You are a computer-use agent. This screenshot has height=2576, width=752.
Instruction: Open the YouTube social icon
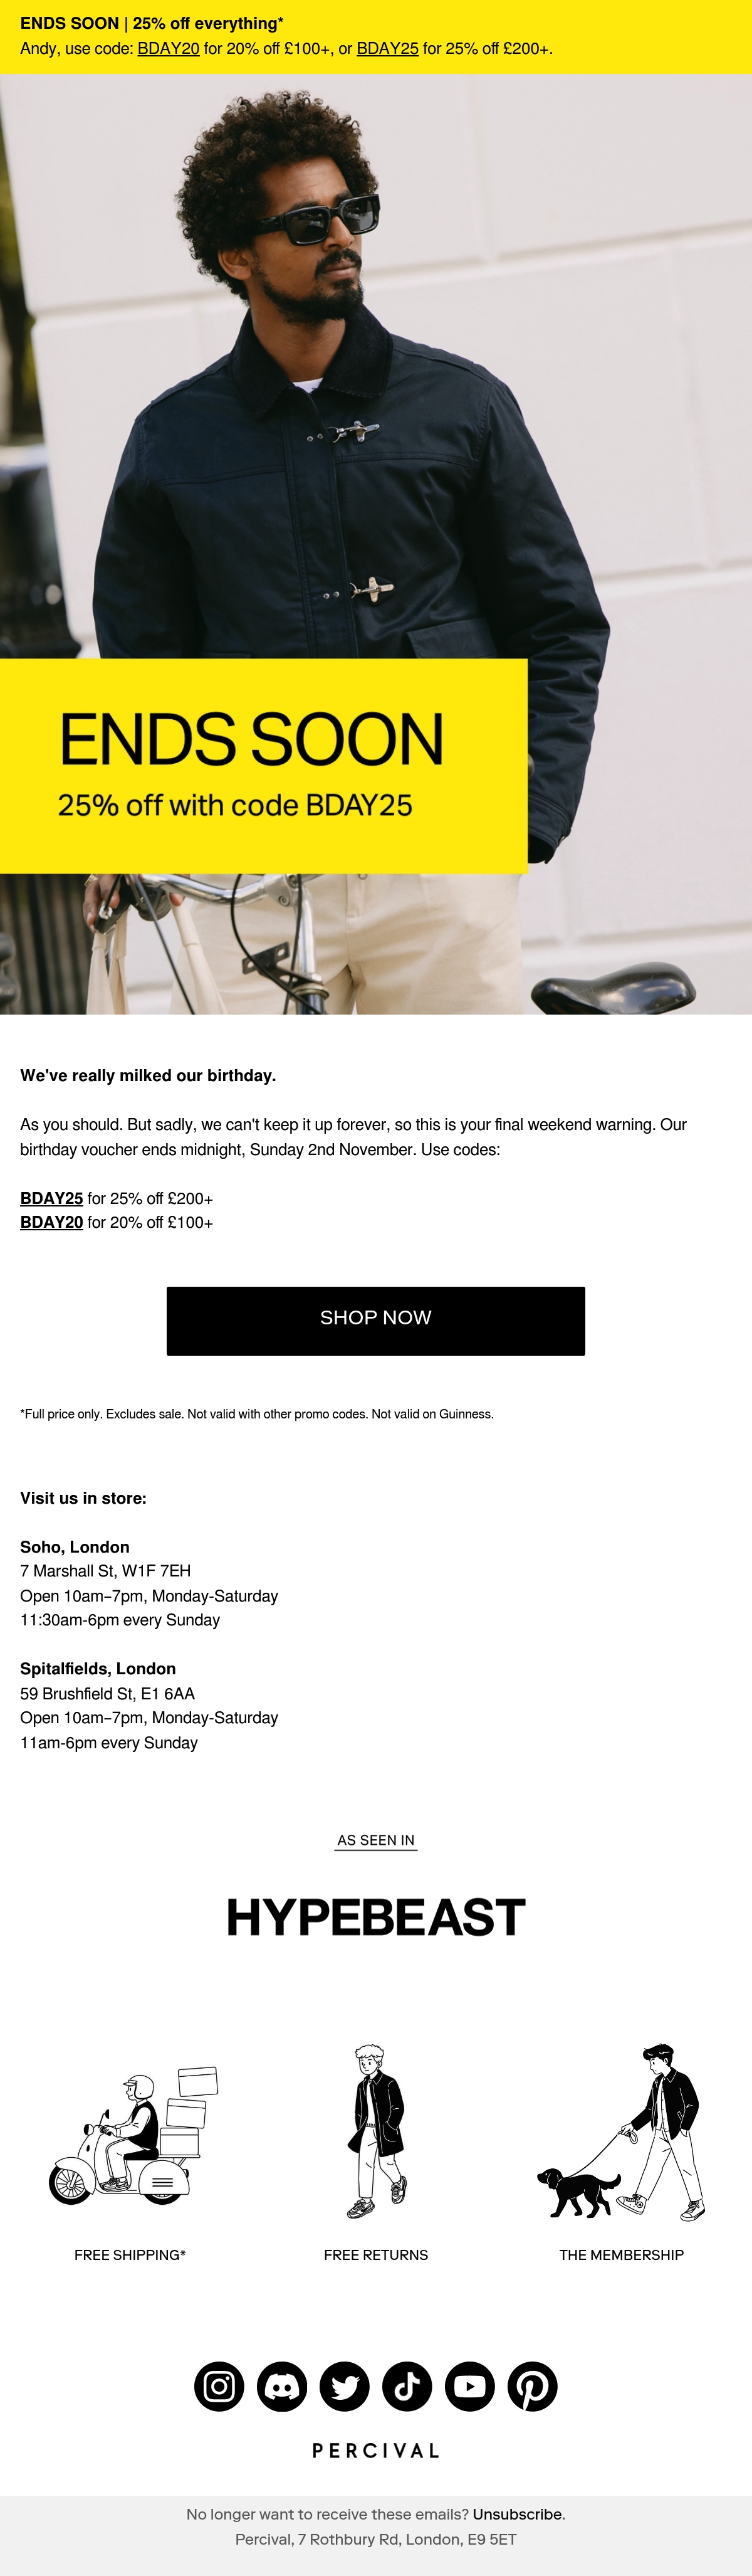pyautogui.click(x=470, y=2386)
